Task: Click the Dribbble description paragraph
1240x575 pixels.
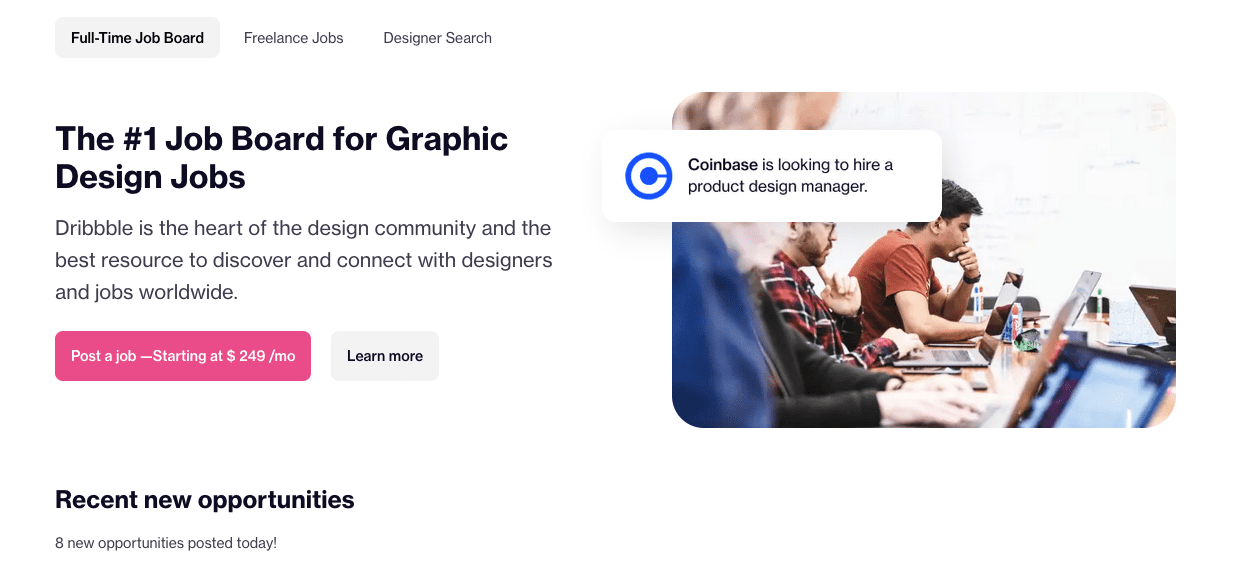Action: [x=304, y=260]
